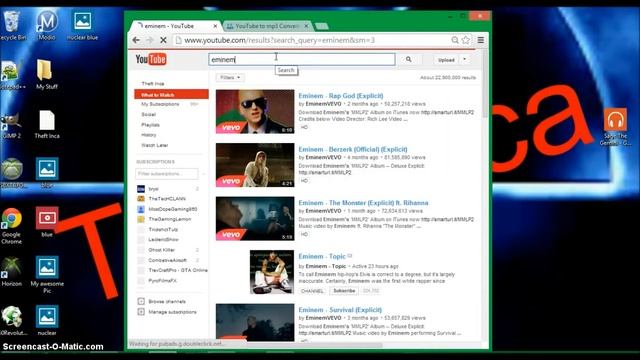Click the Browse channels plus icon
The height and width of the screenshot is (360, 640).
click(x=141, y=301)
